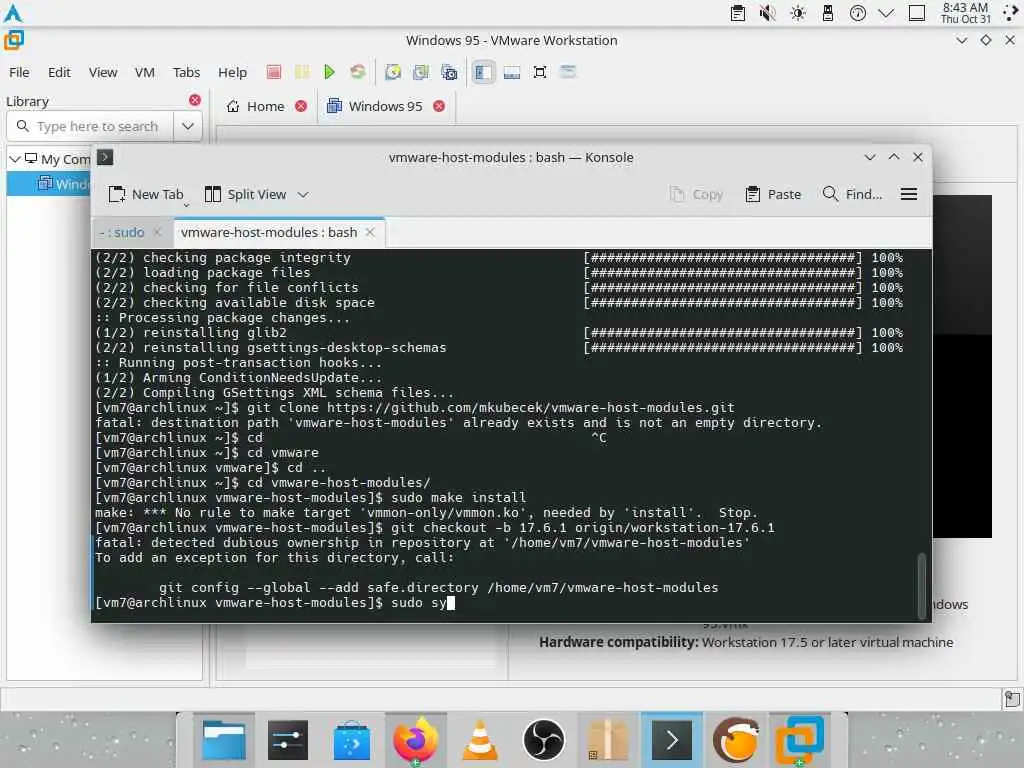Close the '~ : sudo' Konsole tab
The width and height of the screenshot is (1024, 768).
pos(157,232)
